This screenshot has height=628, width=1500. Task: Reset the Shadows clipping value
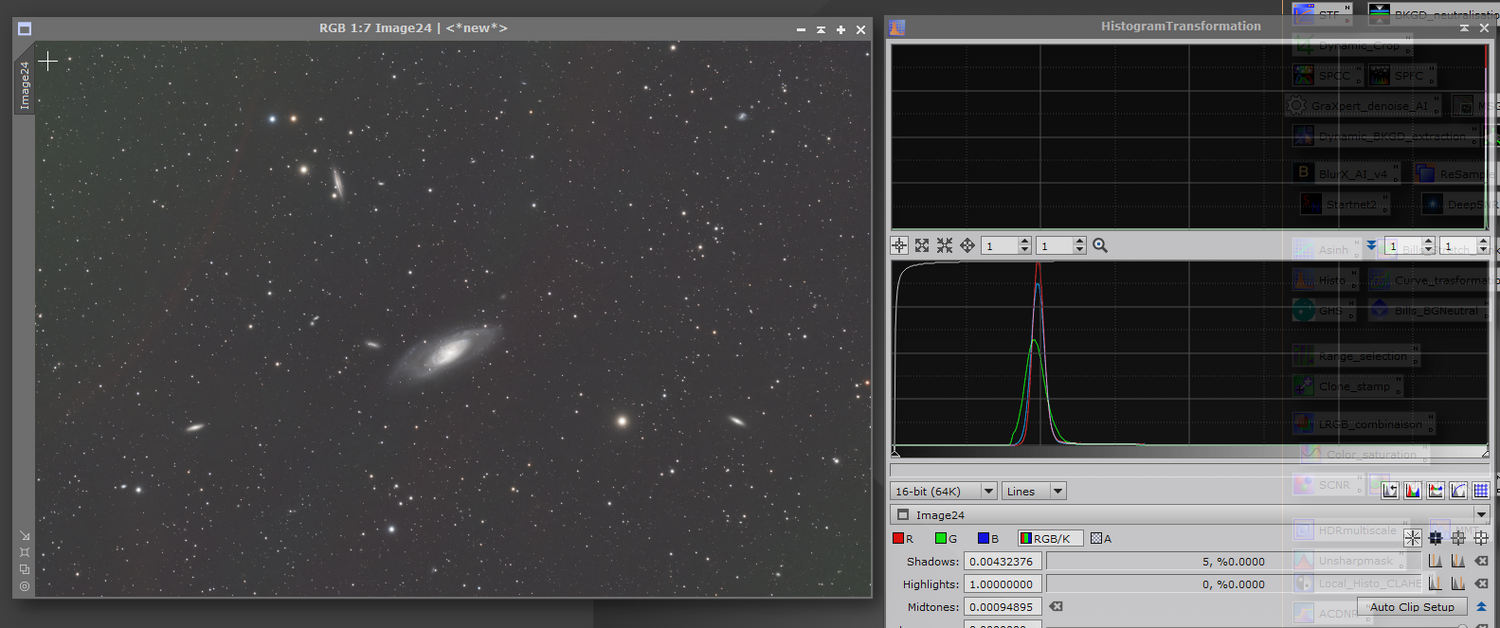(x=1481, y=562)
